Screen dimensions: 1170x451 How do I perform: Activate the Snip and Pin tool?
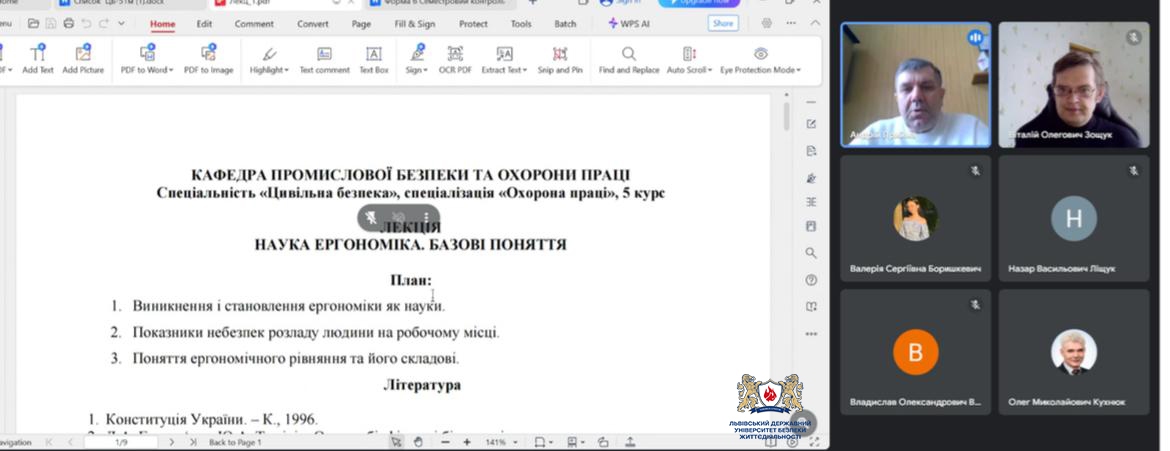(559, 59)
